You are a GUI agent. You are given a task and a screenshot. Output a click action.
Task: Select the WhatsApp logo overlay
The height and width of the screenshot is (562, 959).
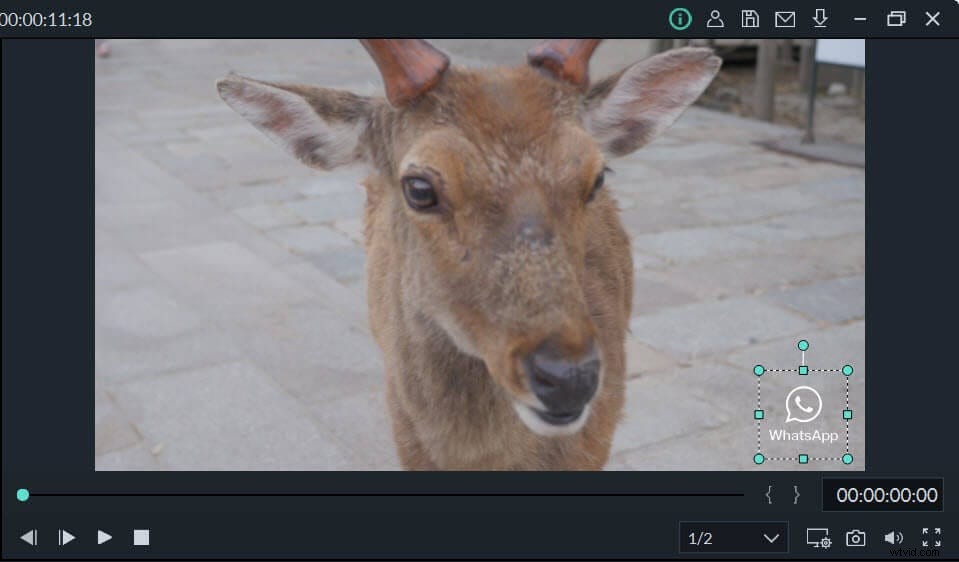pos(803,415)
